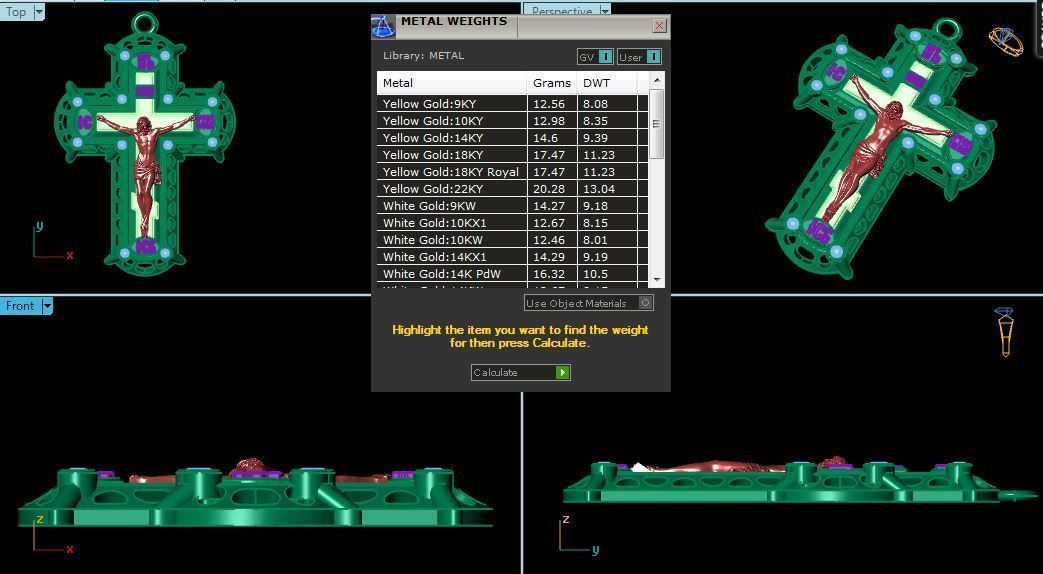Click the 9.18 DWT value
Screen dimensions: 1043x574
coord(595,206)
